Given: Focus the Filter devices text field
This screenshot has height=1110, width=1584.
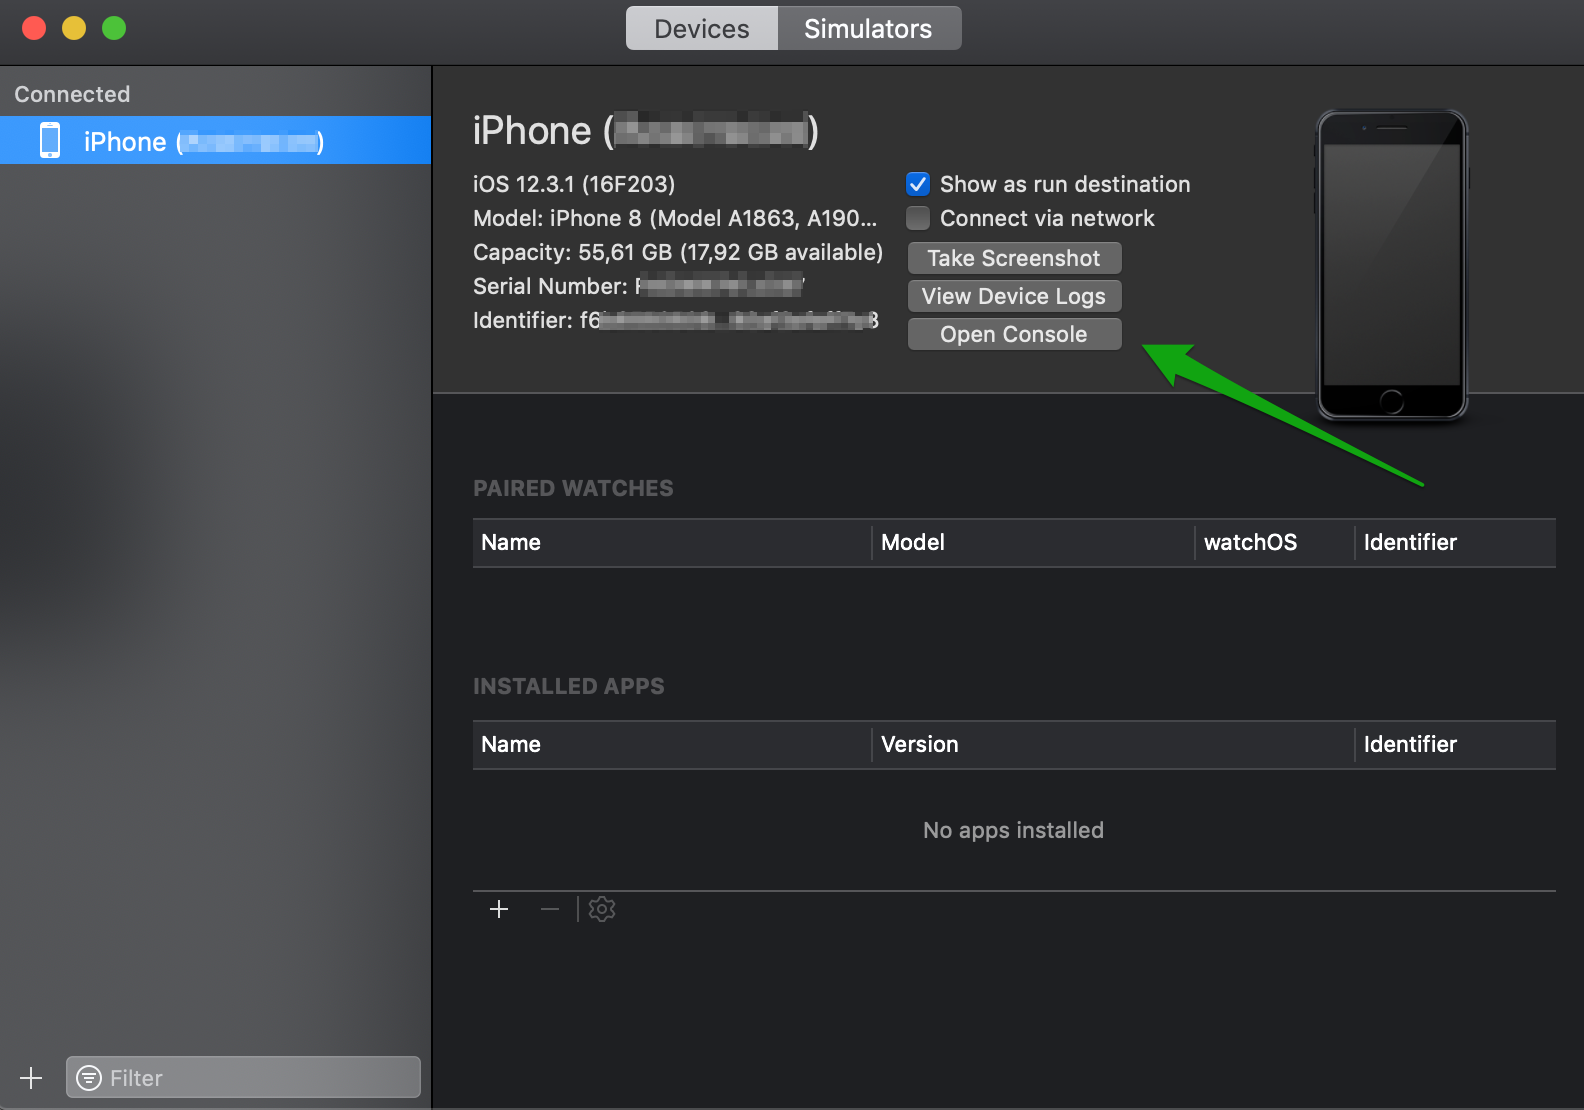Looking at the screenshot, I should click(x=260, y=1078).
